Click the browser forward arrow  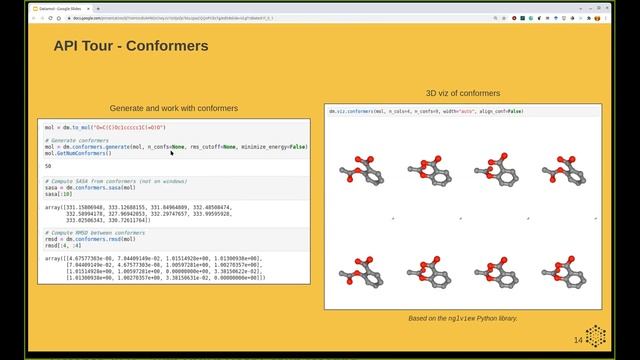[42, 18]
